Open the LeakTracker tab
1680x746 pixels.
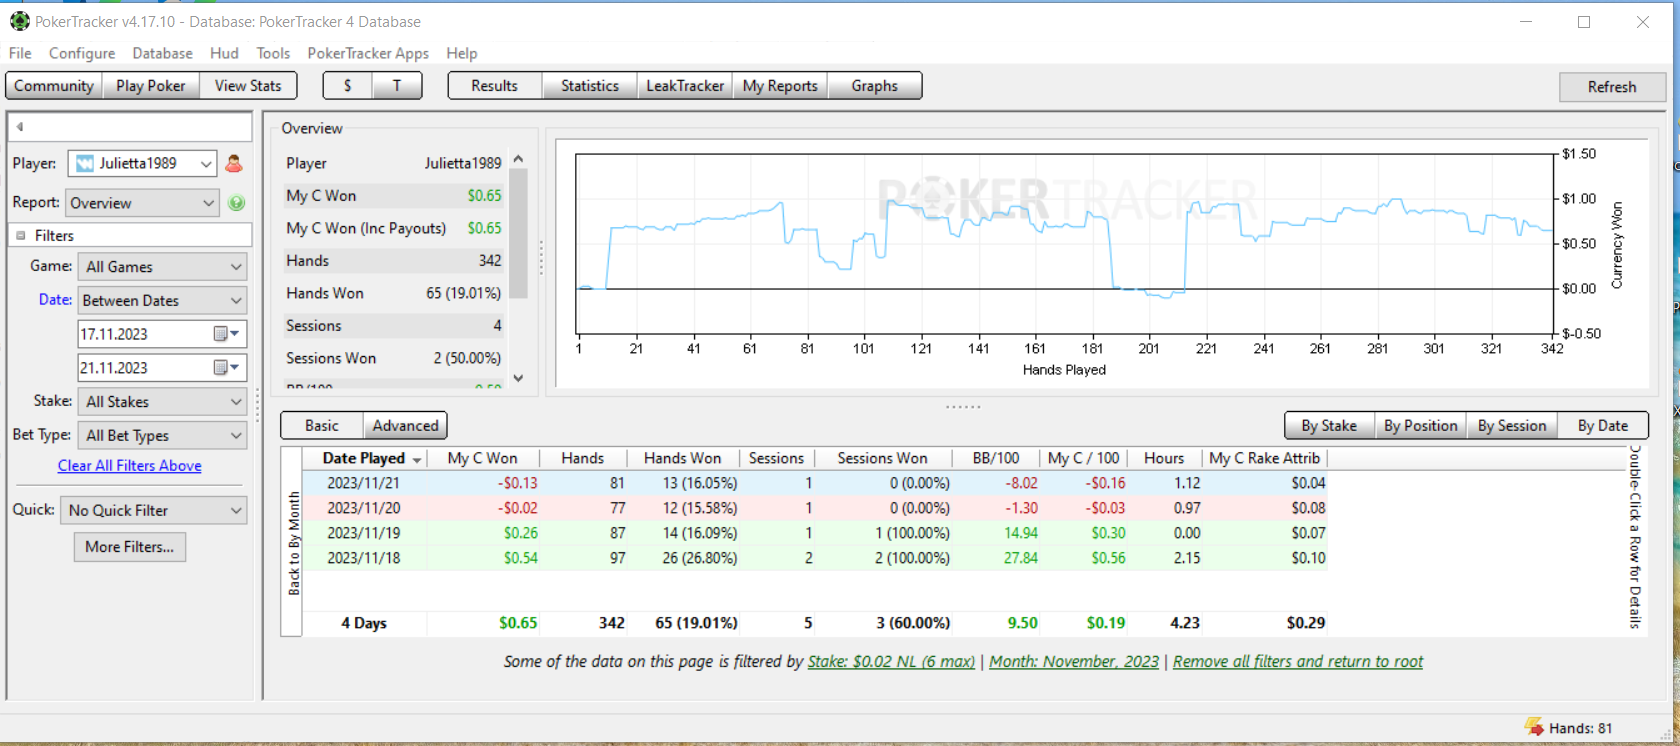tap(685, 86)
